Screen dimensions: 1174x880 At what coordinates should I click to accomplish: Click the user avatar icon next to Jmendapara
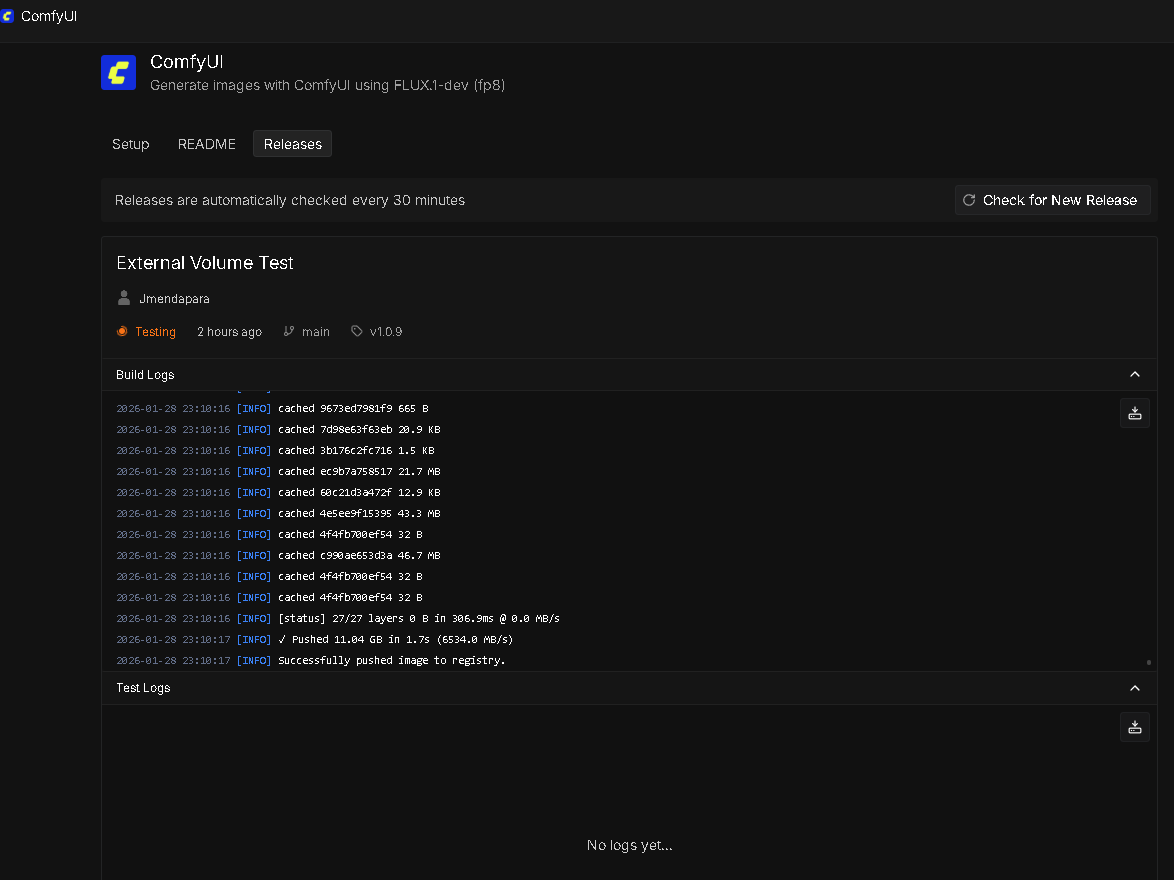pyautogui.click(x=123, y=298)
